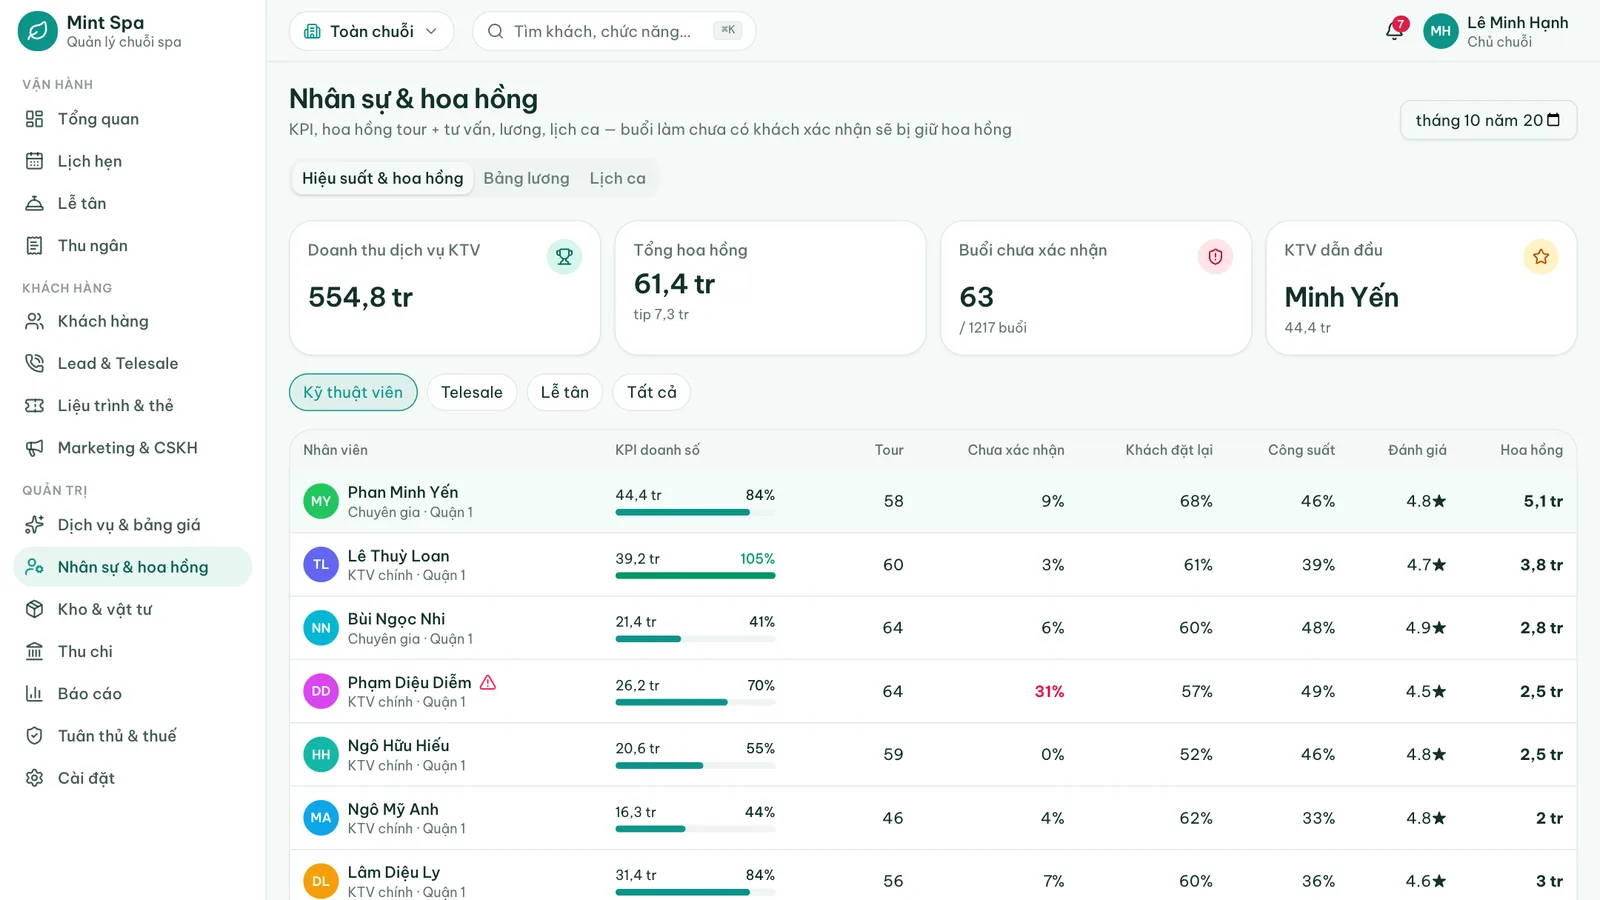Screen dimensions: 1600x900
Task: Click the NN avatar of Bùi Ngọc Nhi
Action: click(x=321, y=628)
